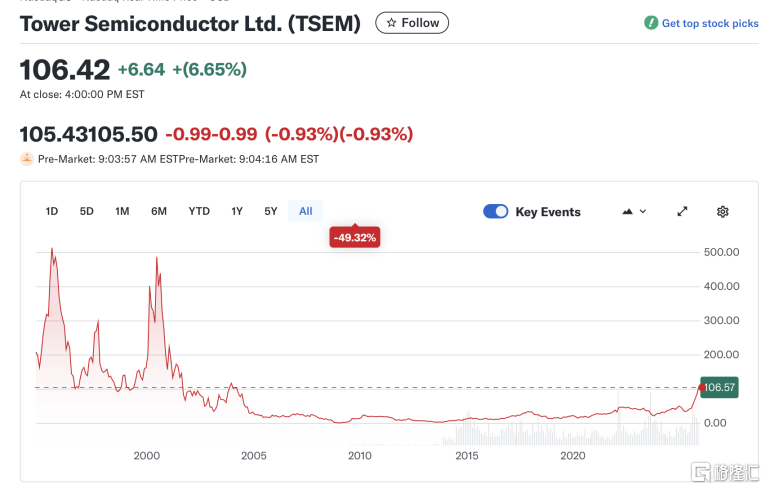Select the 1Y time range
766x489 pixels.
pos(237,211)
